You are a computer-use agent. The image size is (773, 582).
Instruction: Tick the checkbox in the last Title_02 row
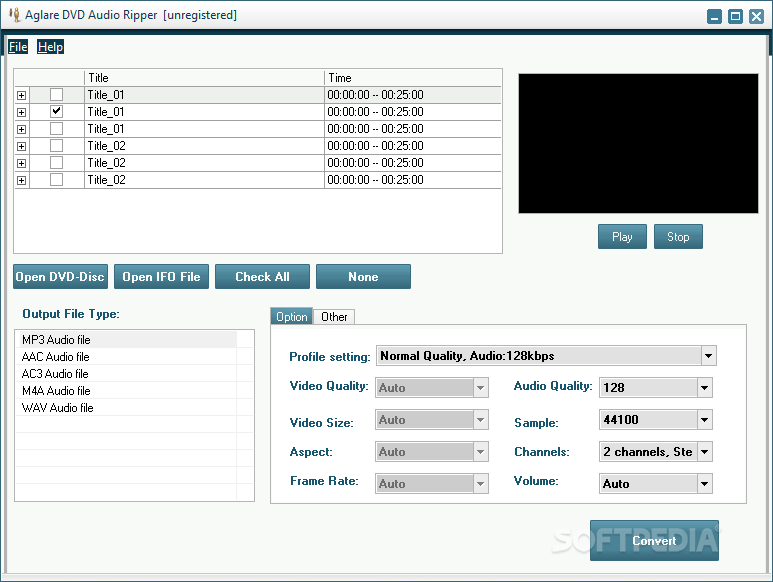57,180
